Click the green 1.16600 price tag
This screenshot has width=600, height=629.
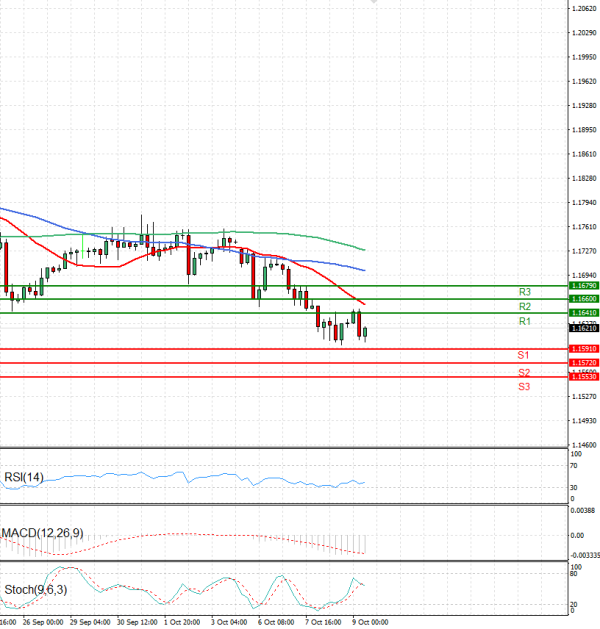coord(584,299)
